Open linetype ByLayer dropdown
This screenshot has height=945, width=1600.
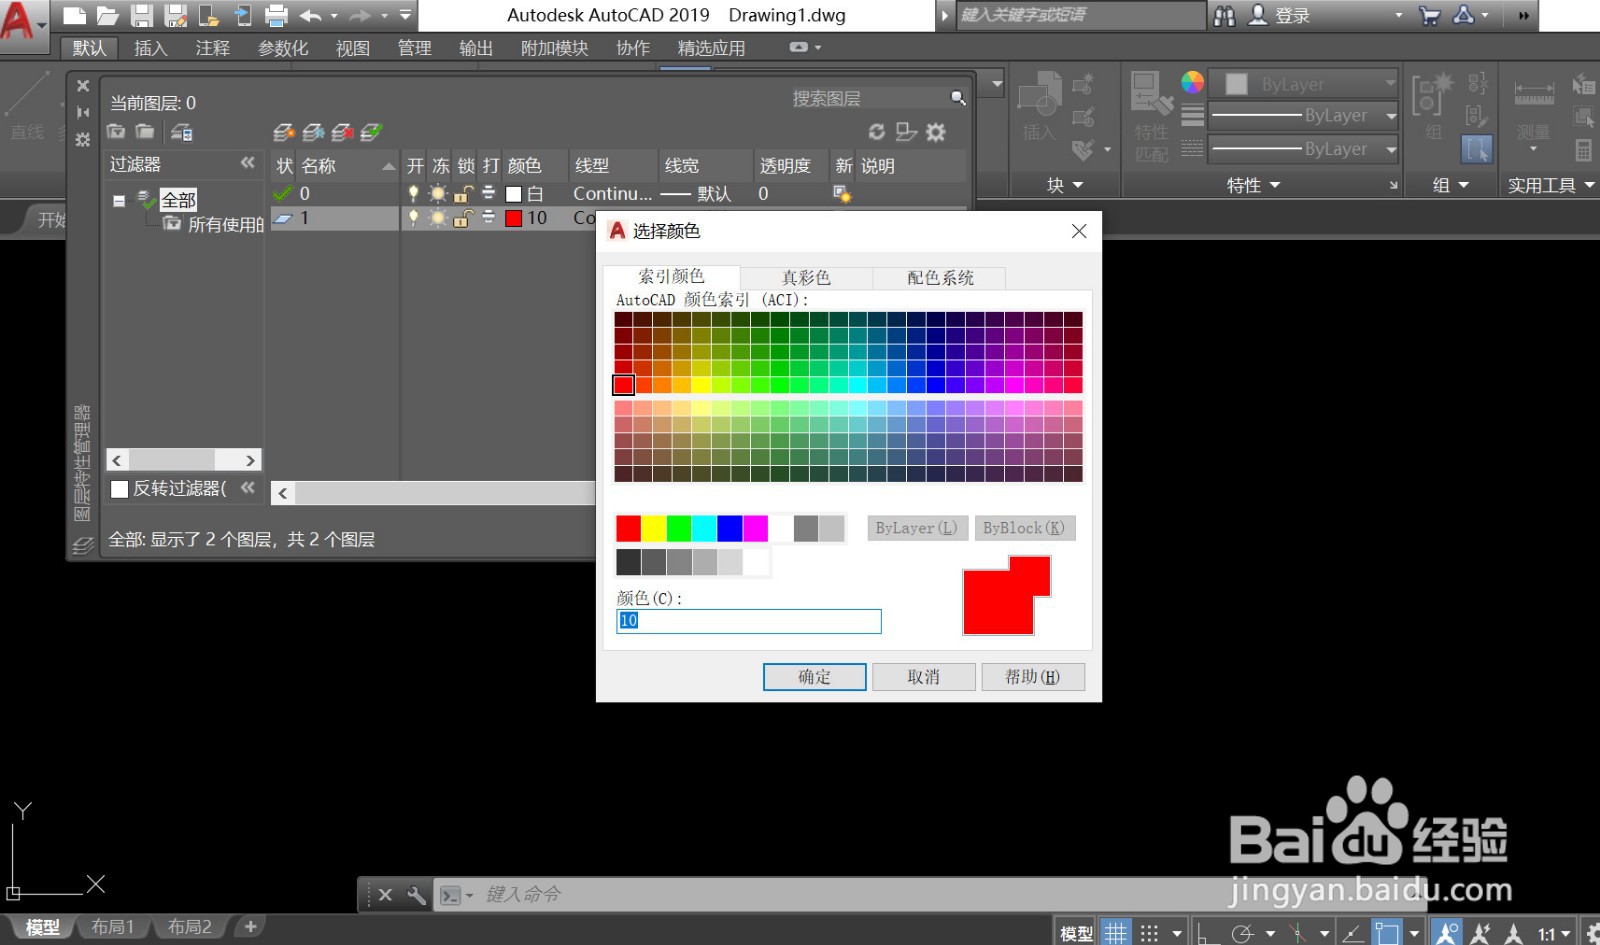tap(1303, 149)
